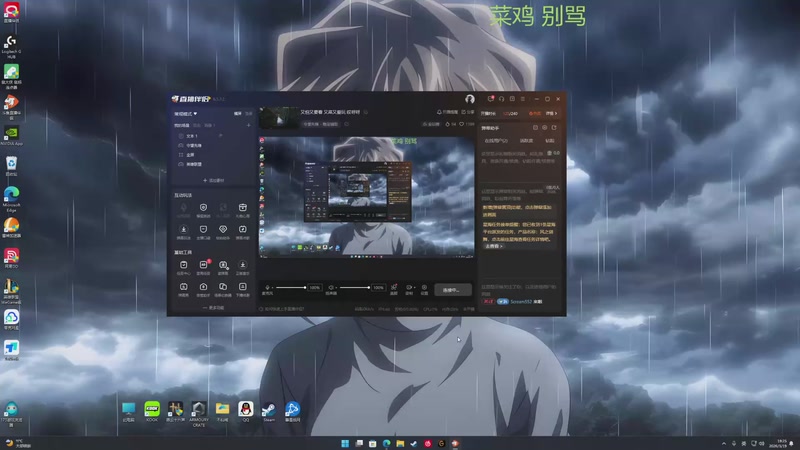Open the last icon in 基础工具 second row
The width and height of the screenshot is (800, 450).
click(242, 289)
